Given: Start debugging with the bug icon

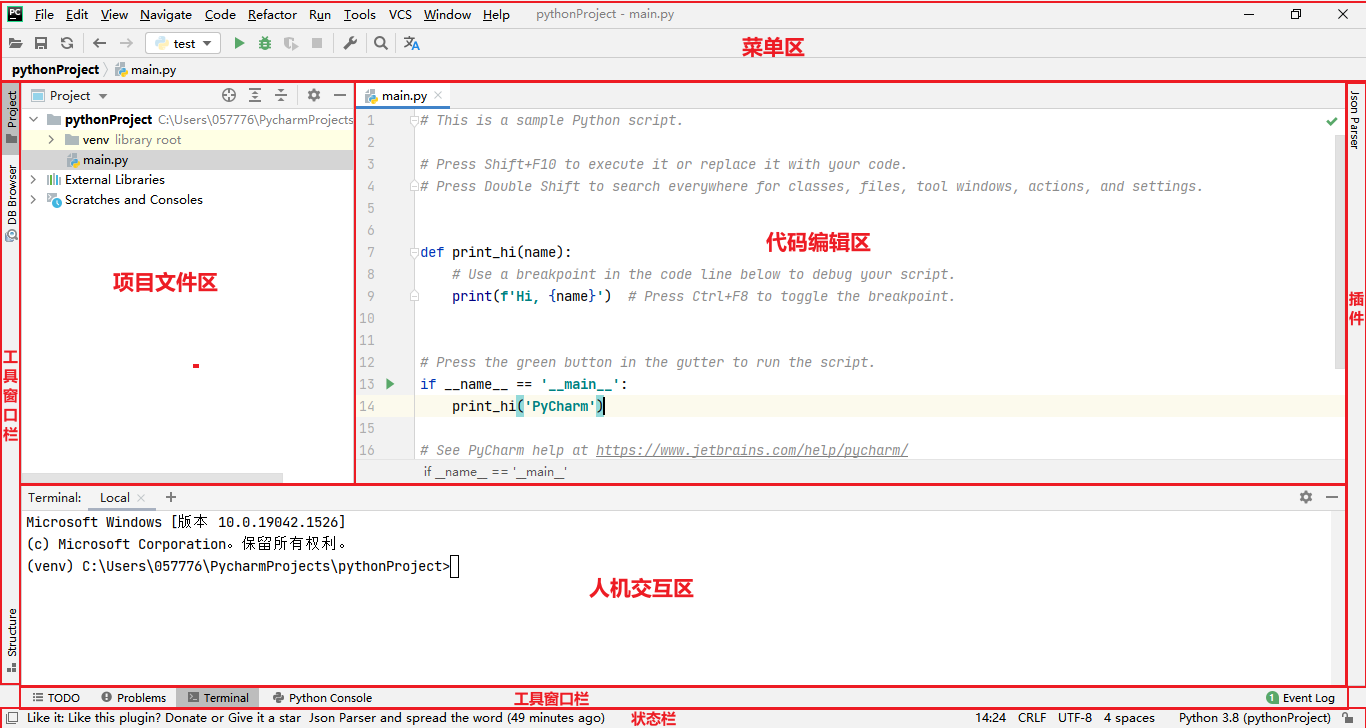Looking at the screenshot, I should [264, 44].
